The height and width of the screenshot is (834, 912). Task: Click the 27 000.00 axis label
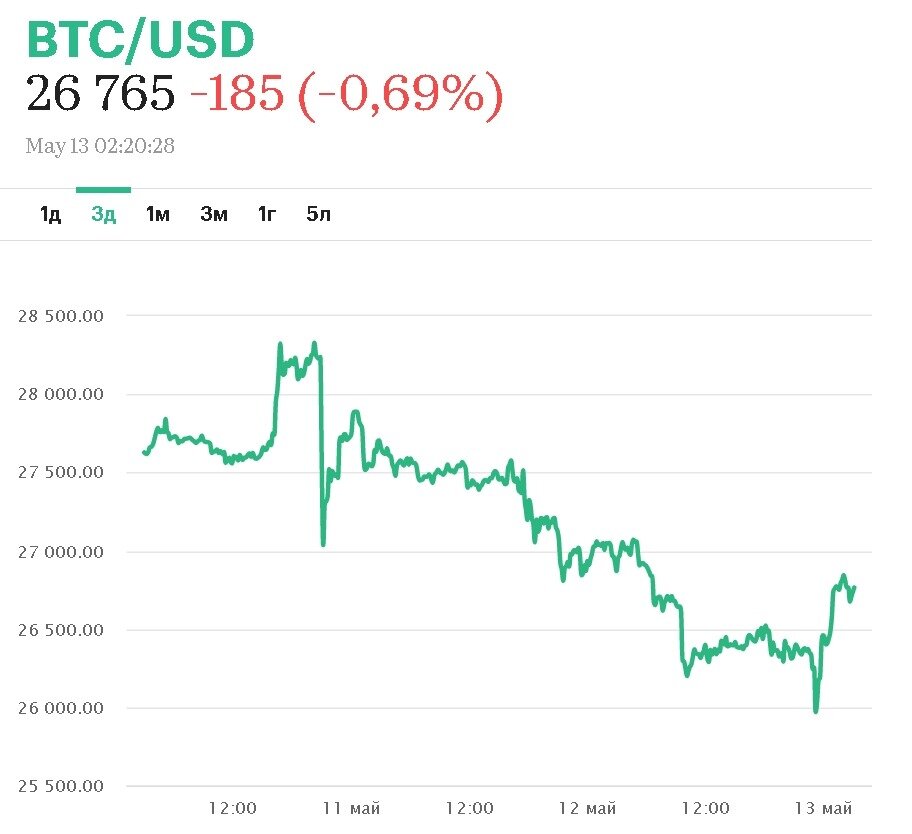[x=61, y=552]
